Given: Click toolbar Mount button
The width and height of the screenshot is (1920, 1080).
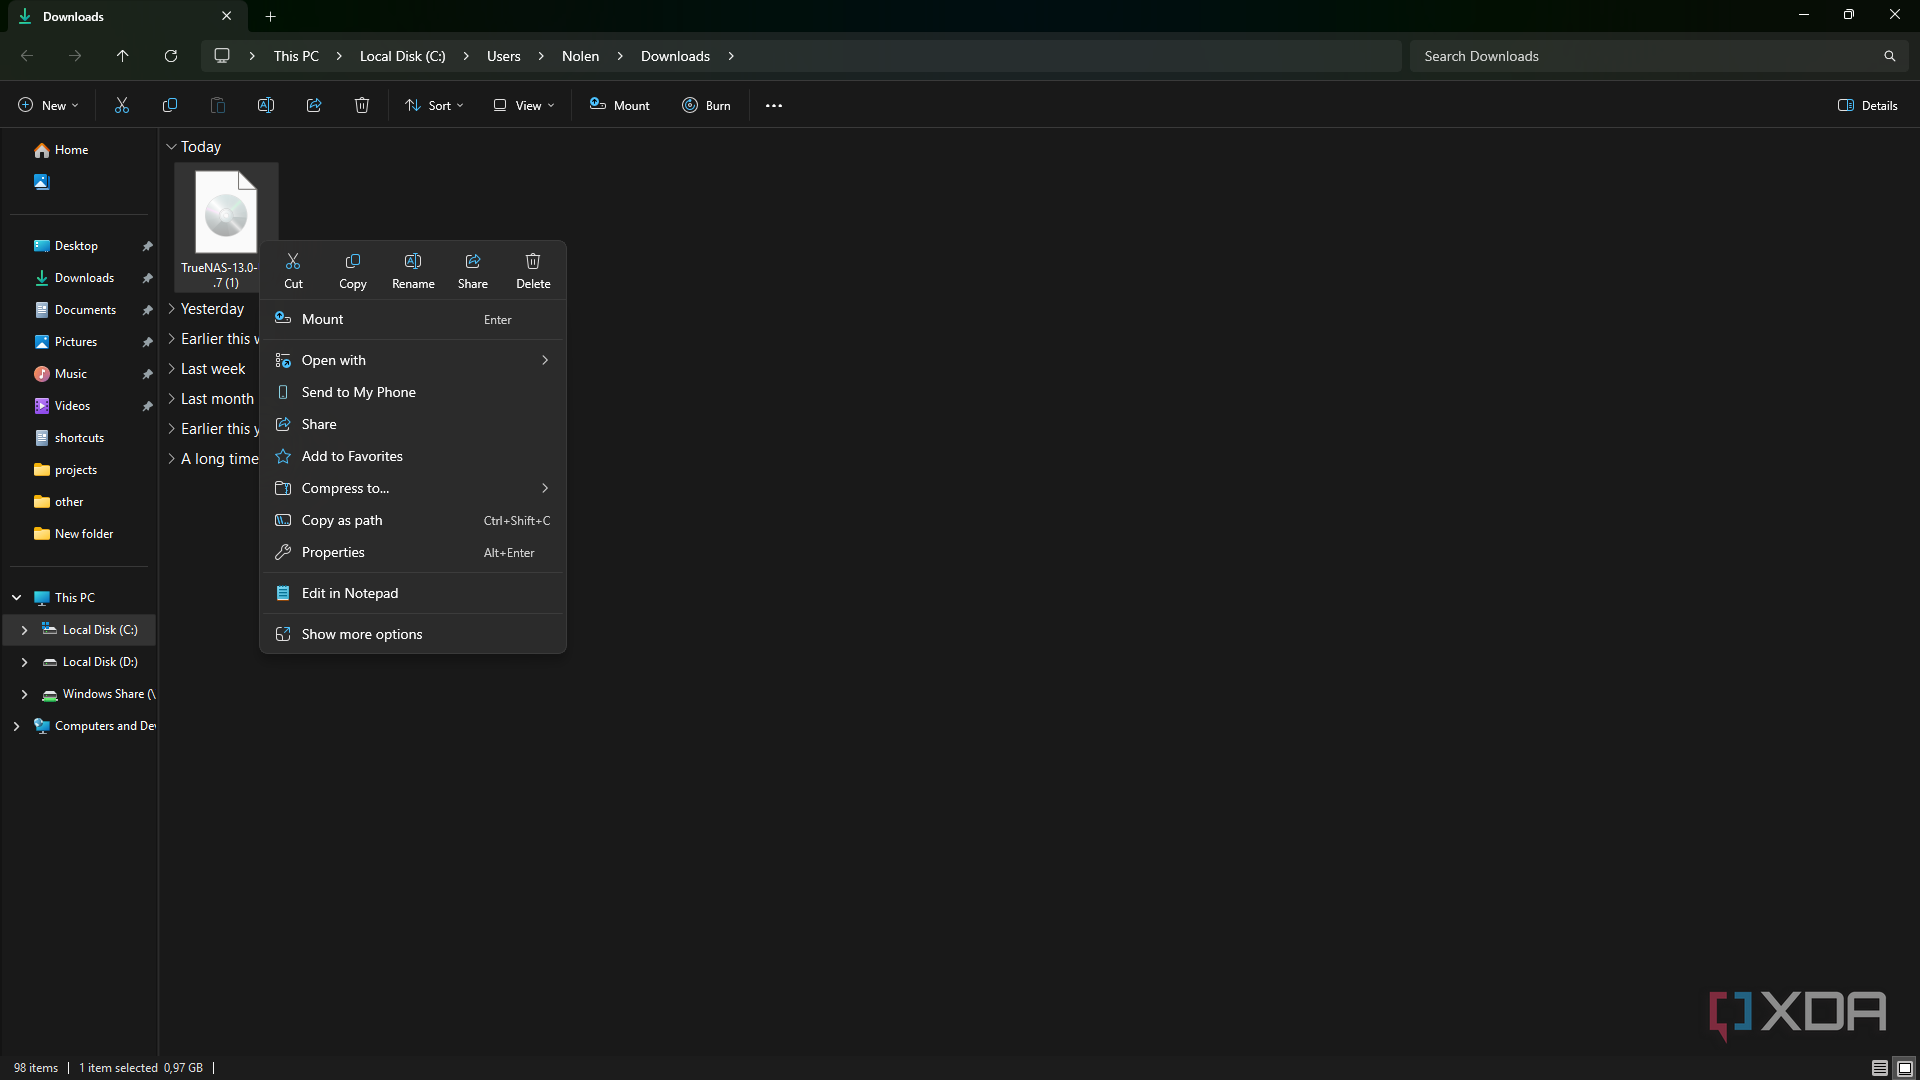Looking at the screenshot, I should pos(620,105).
